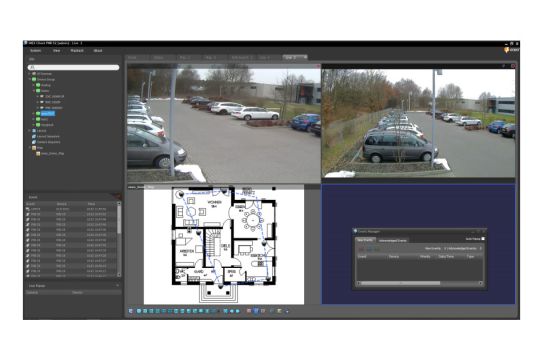Click the red record icon in bottom toolbar

click(x=249, y=311)
